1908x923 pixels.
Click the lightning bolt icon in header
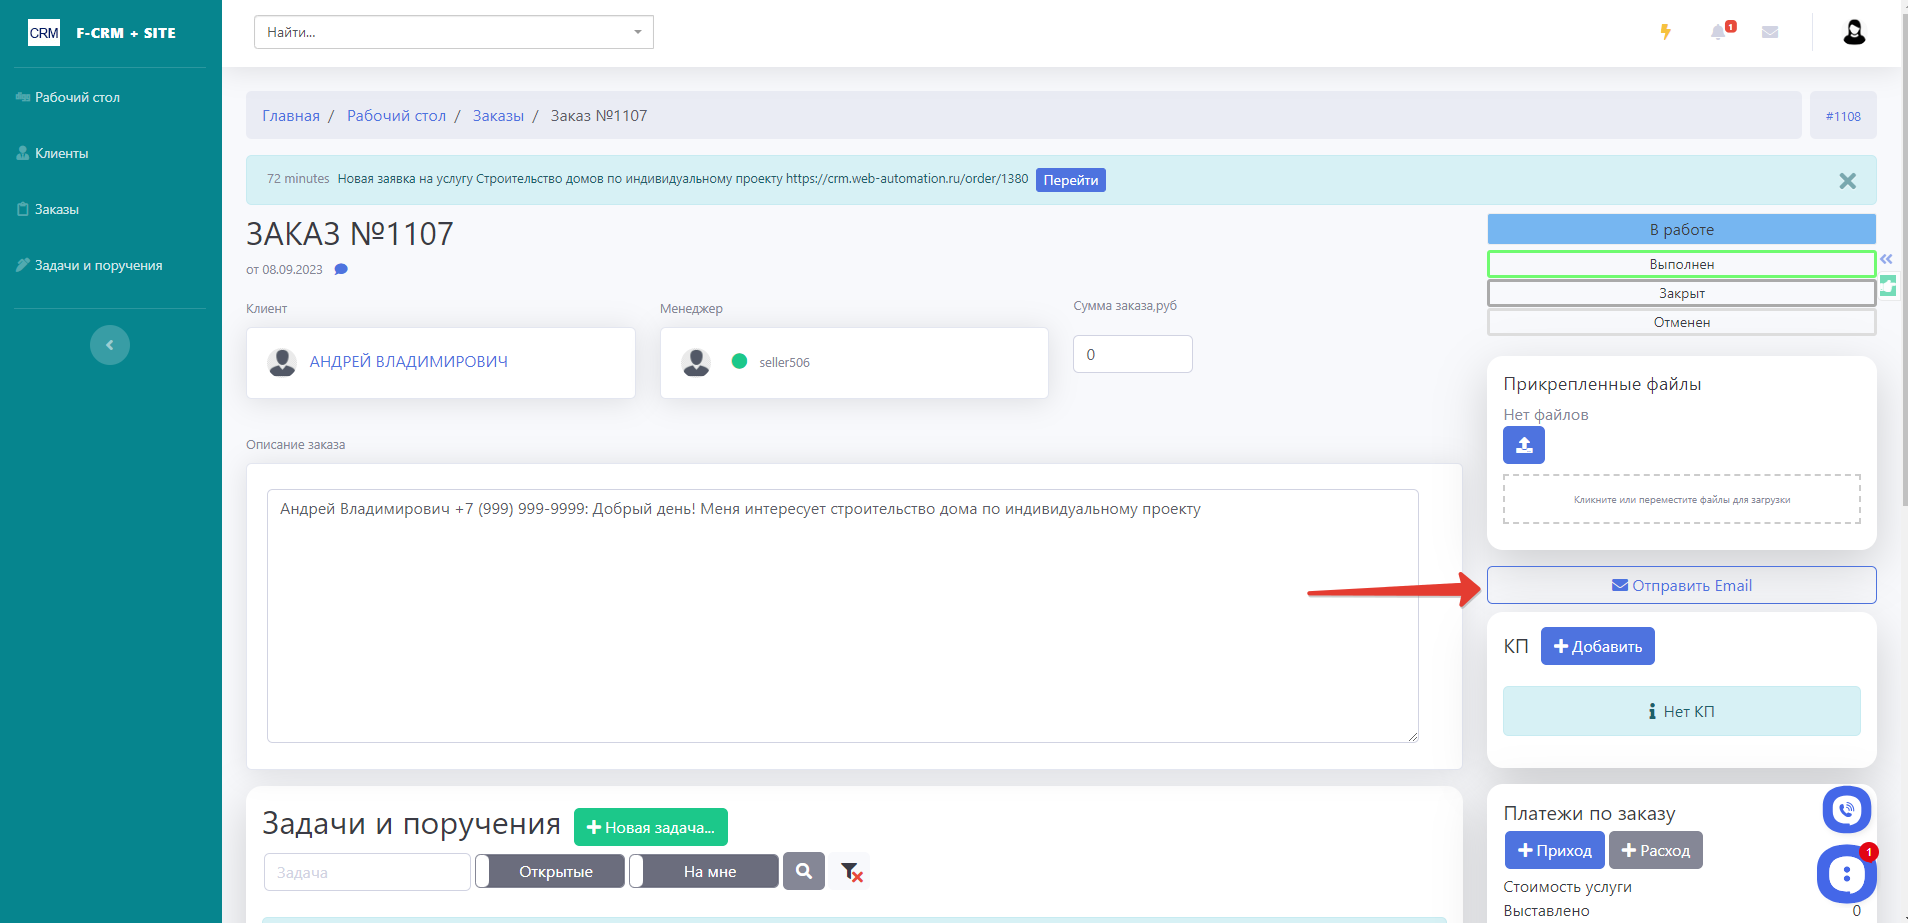1665,32
